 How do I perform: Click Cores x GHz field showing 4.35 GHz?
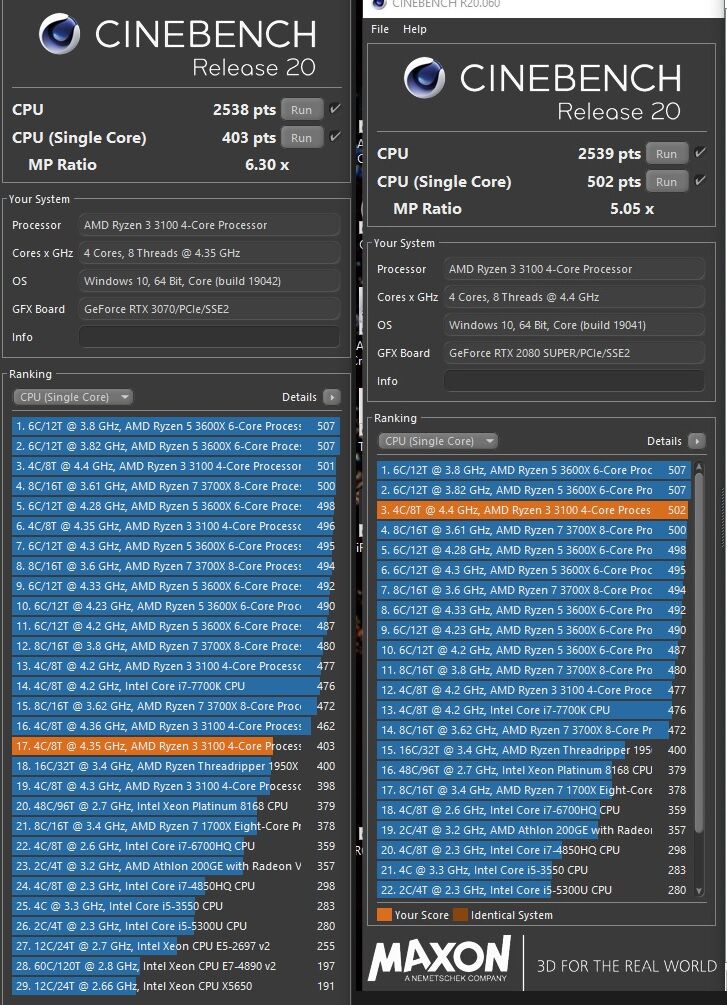click(x=209, y=253)
